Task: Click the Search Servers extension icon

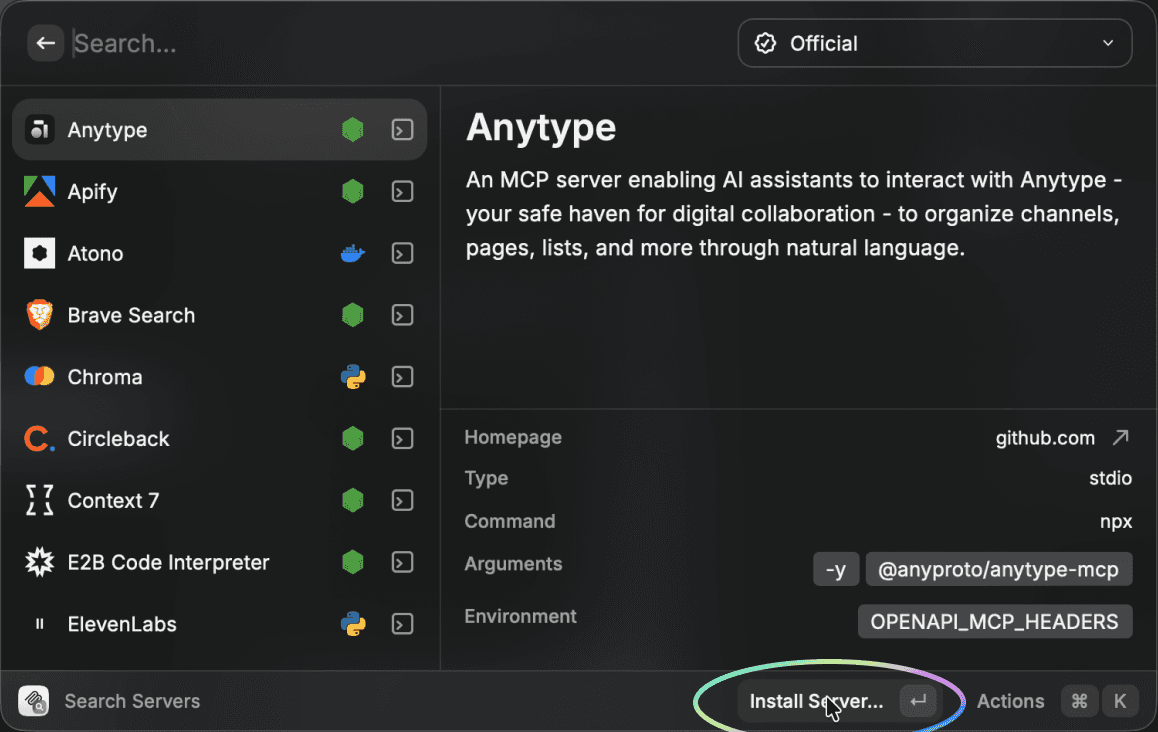Action: [x=34, y=701]
